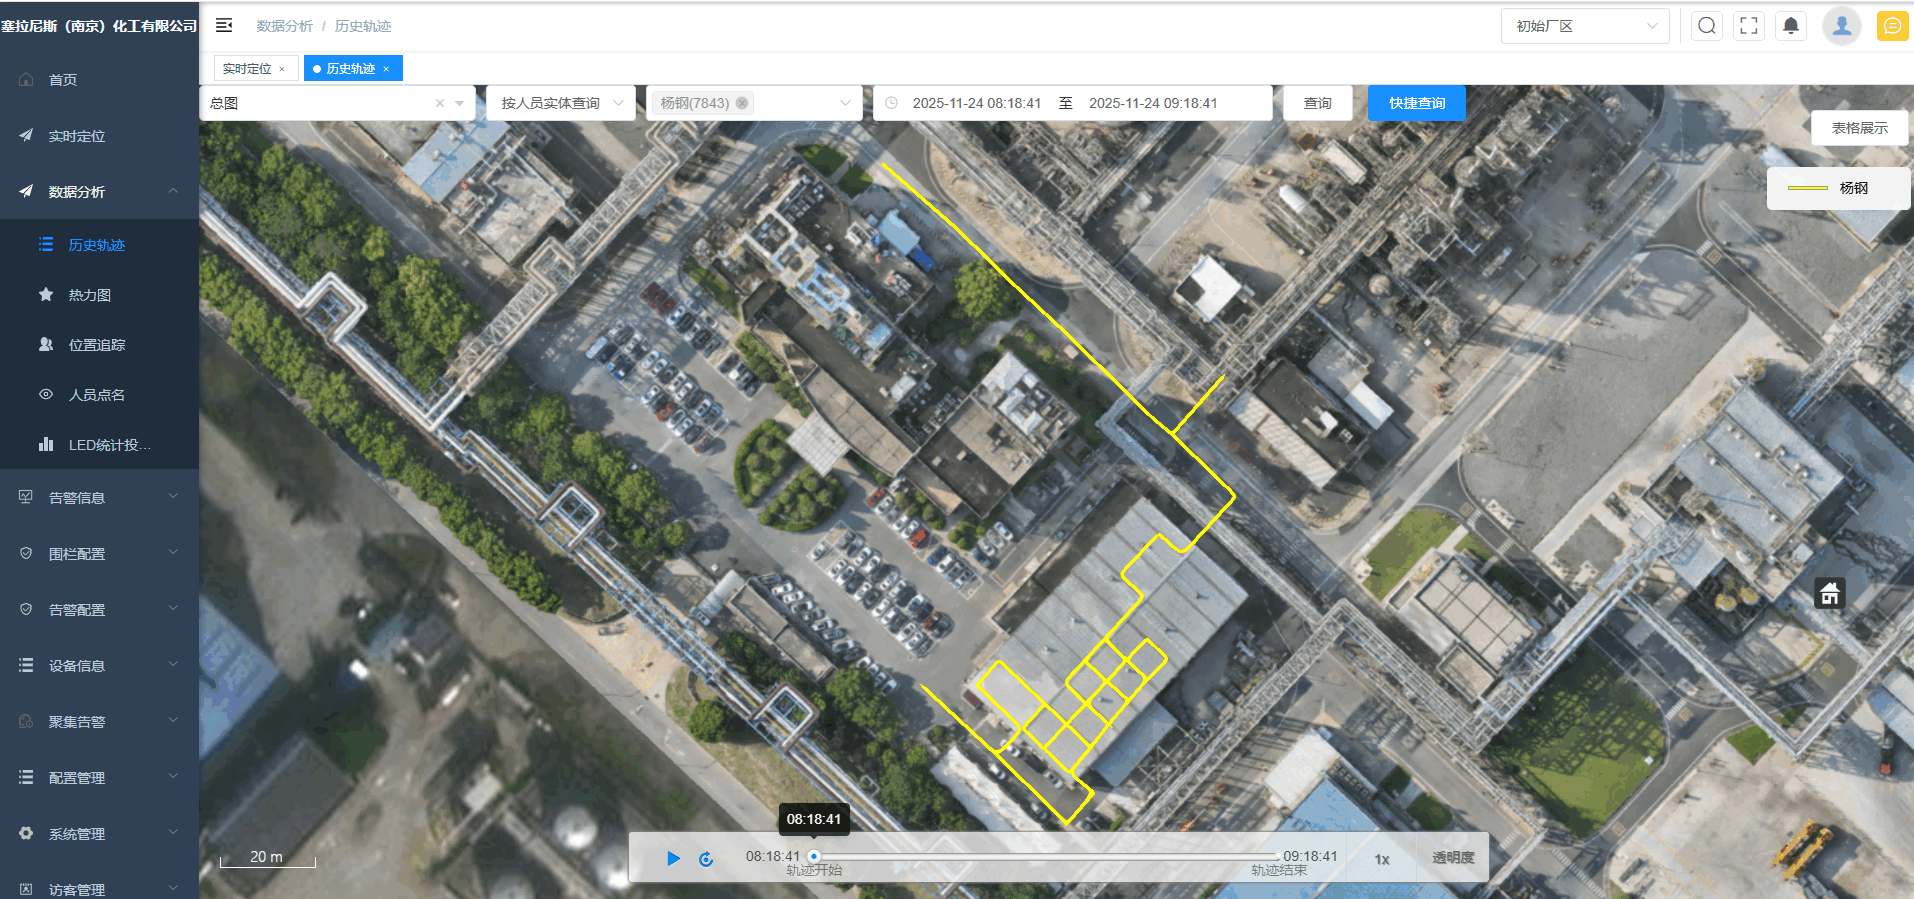Click the user avatar icon
Viewport: 1914px width, 899px height.
pyautogui.click(x=1841, y=26)
